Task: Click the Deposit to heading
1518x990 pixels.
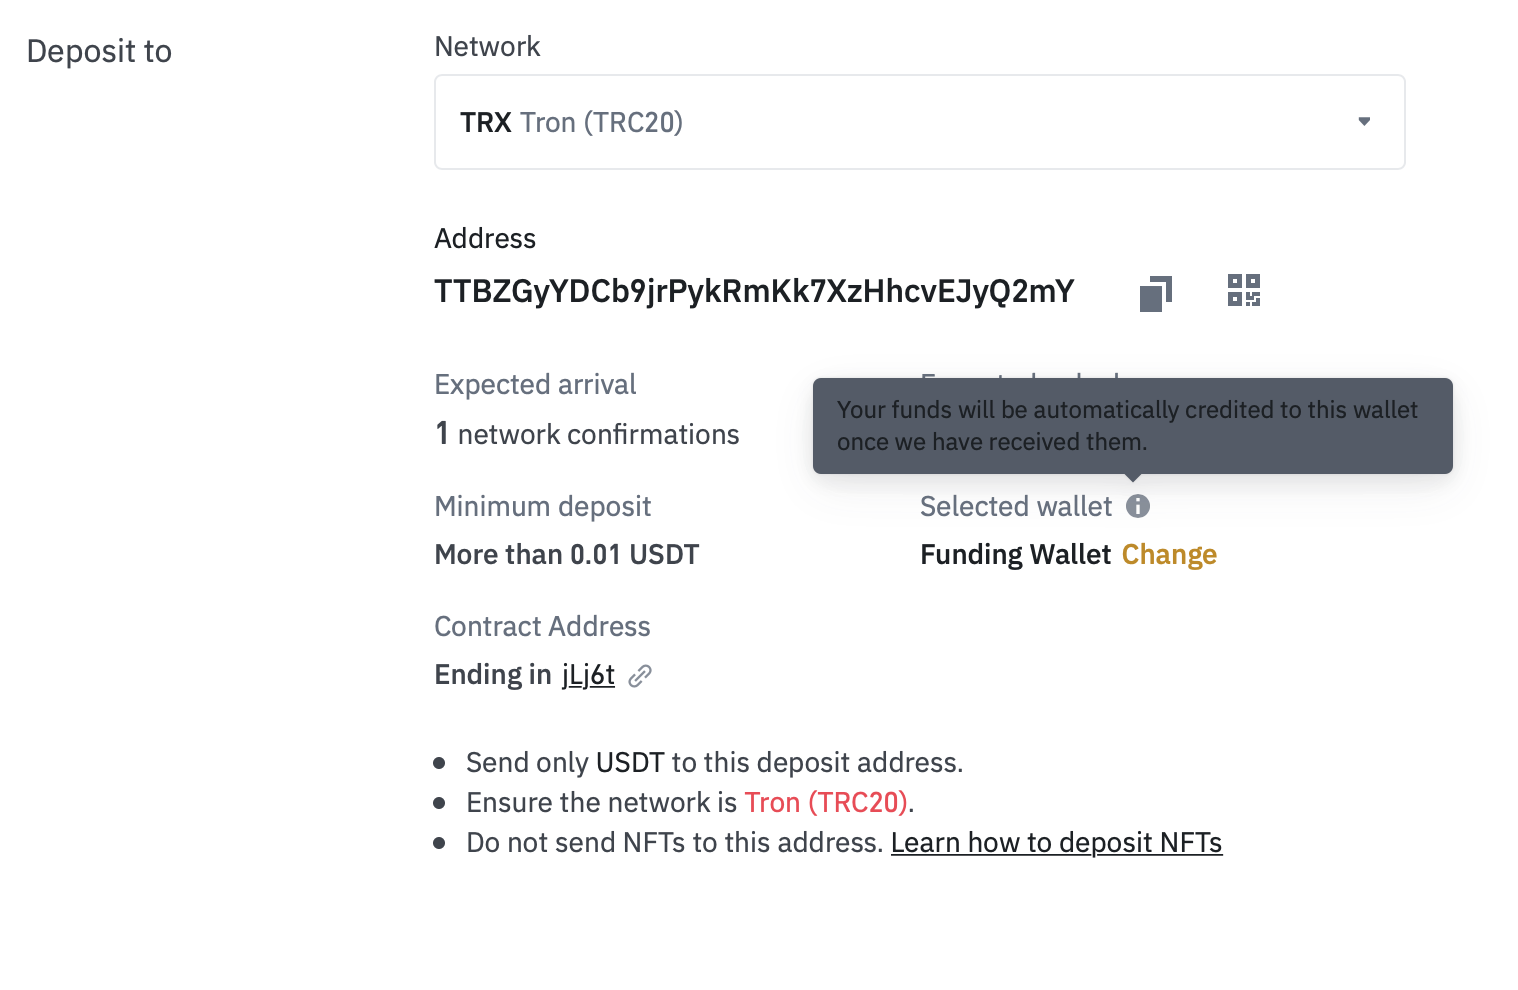Action: click(99, 51)
